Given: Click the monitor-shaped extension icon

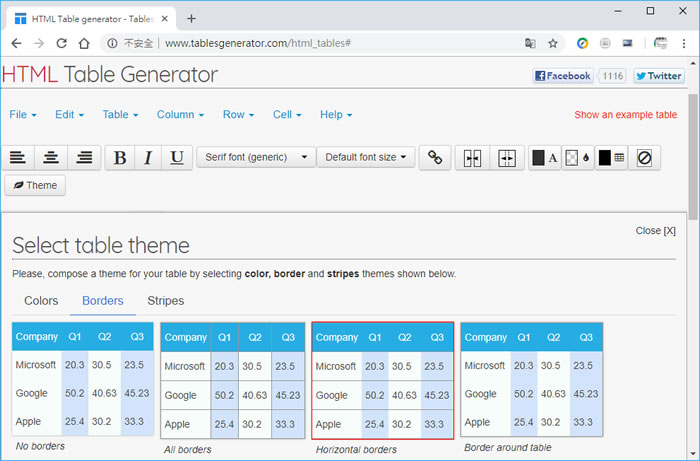Looking at the screenshot, I should click(628, 43).
